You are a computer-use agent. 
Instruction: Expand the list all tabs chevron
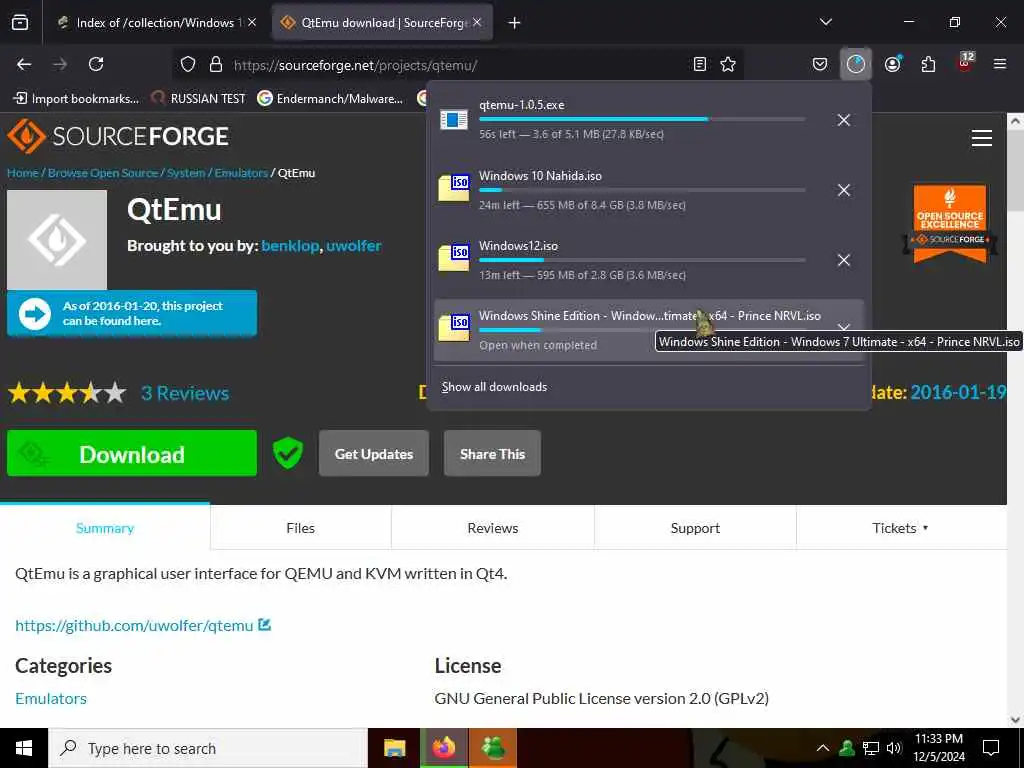(826, 22)
